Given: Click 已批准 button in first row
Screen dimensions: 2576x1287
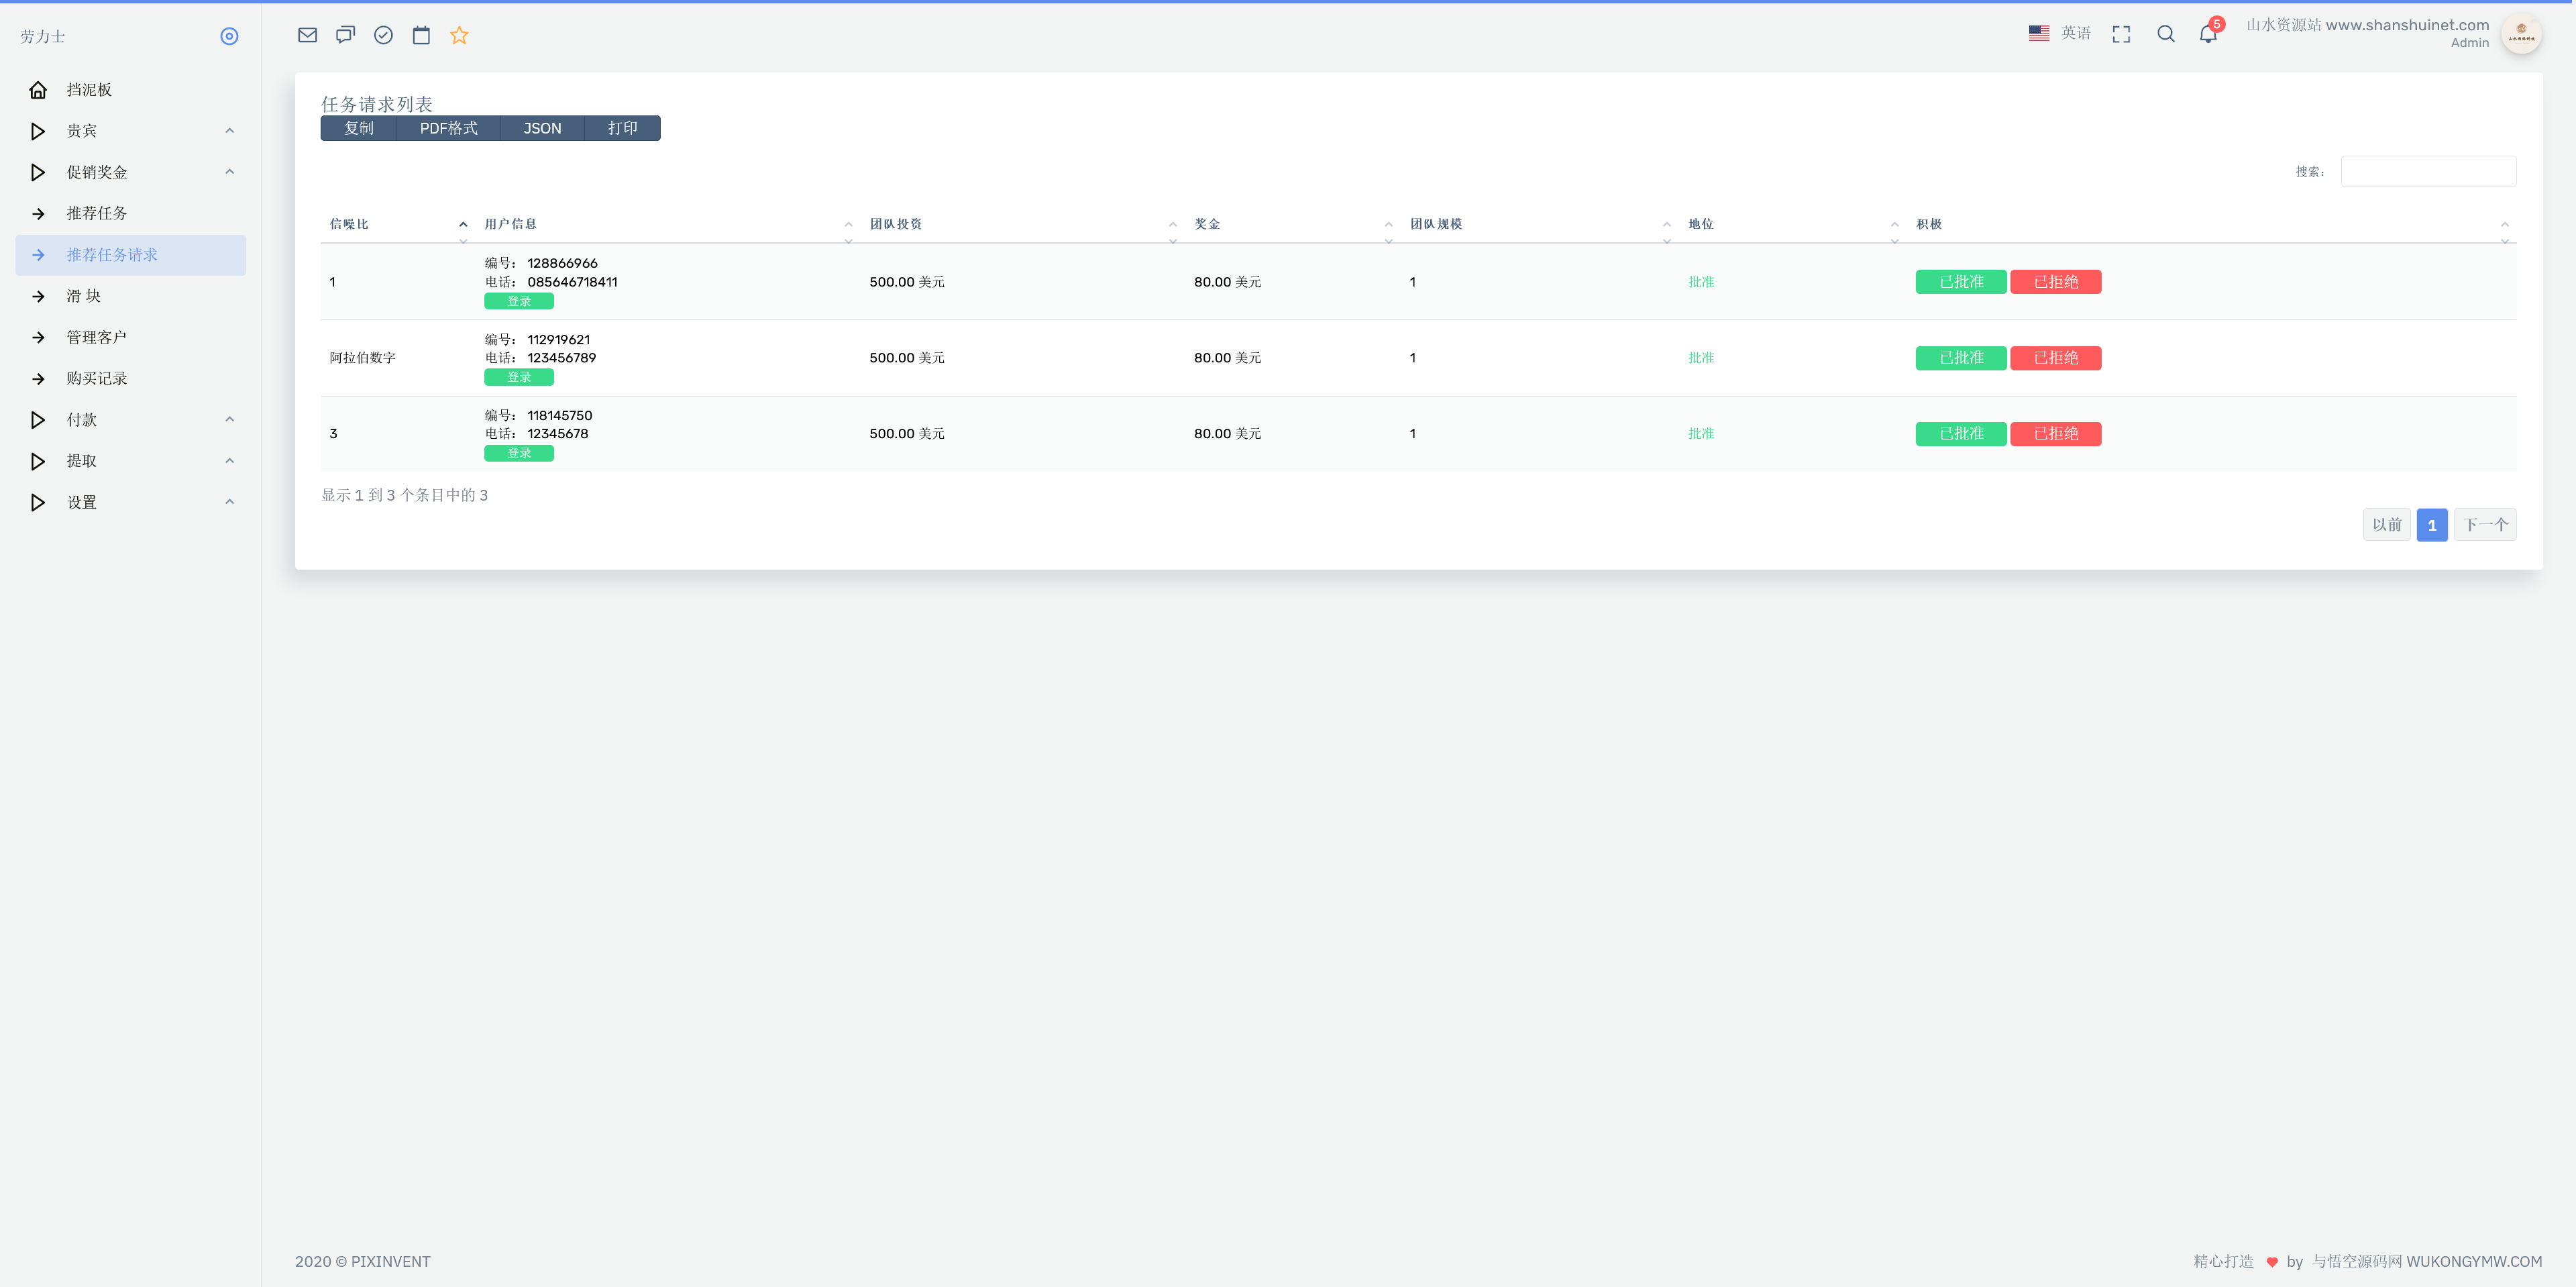Looking at the screenshot, I should point(1960,282).
